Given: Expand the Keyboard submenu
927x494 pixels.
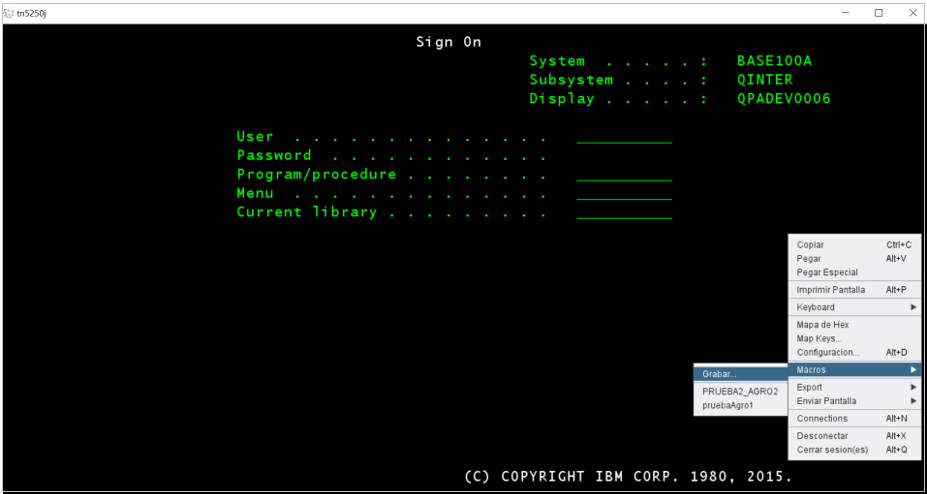Looking at the screenshot, I should pyautogui.click(x=816, y=308).
